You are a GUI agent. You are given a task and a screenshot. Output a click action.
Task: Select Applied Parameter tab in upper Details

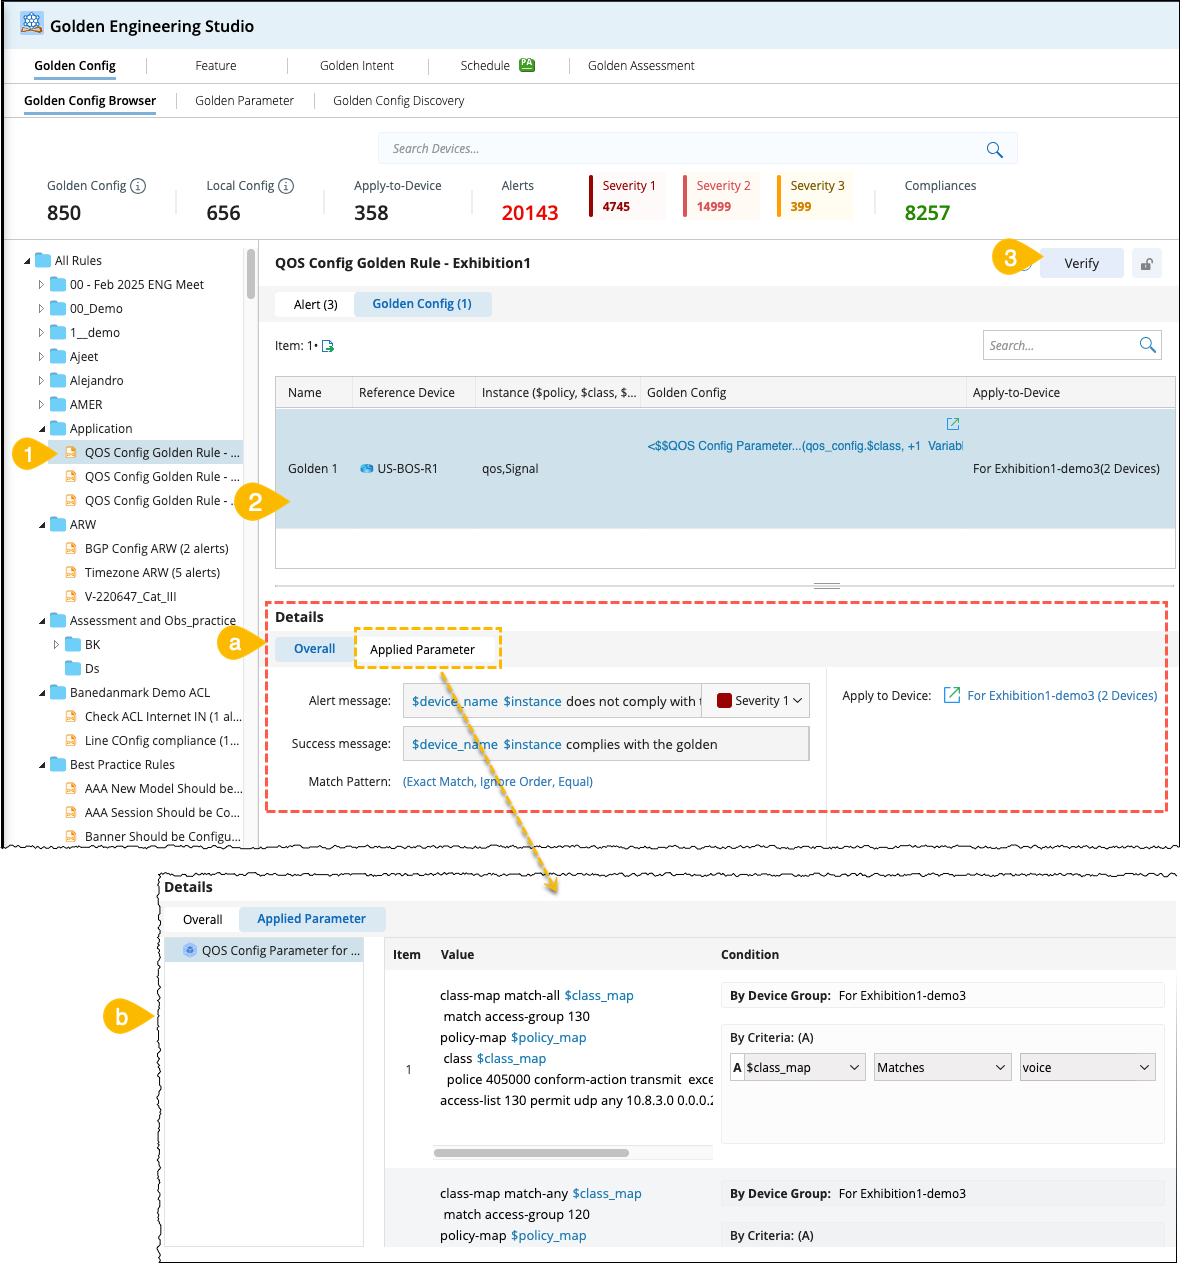pyautogui.click(x=422, y=649)
